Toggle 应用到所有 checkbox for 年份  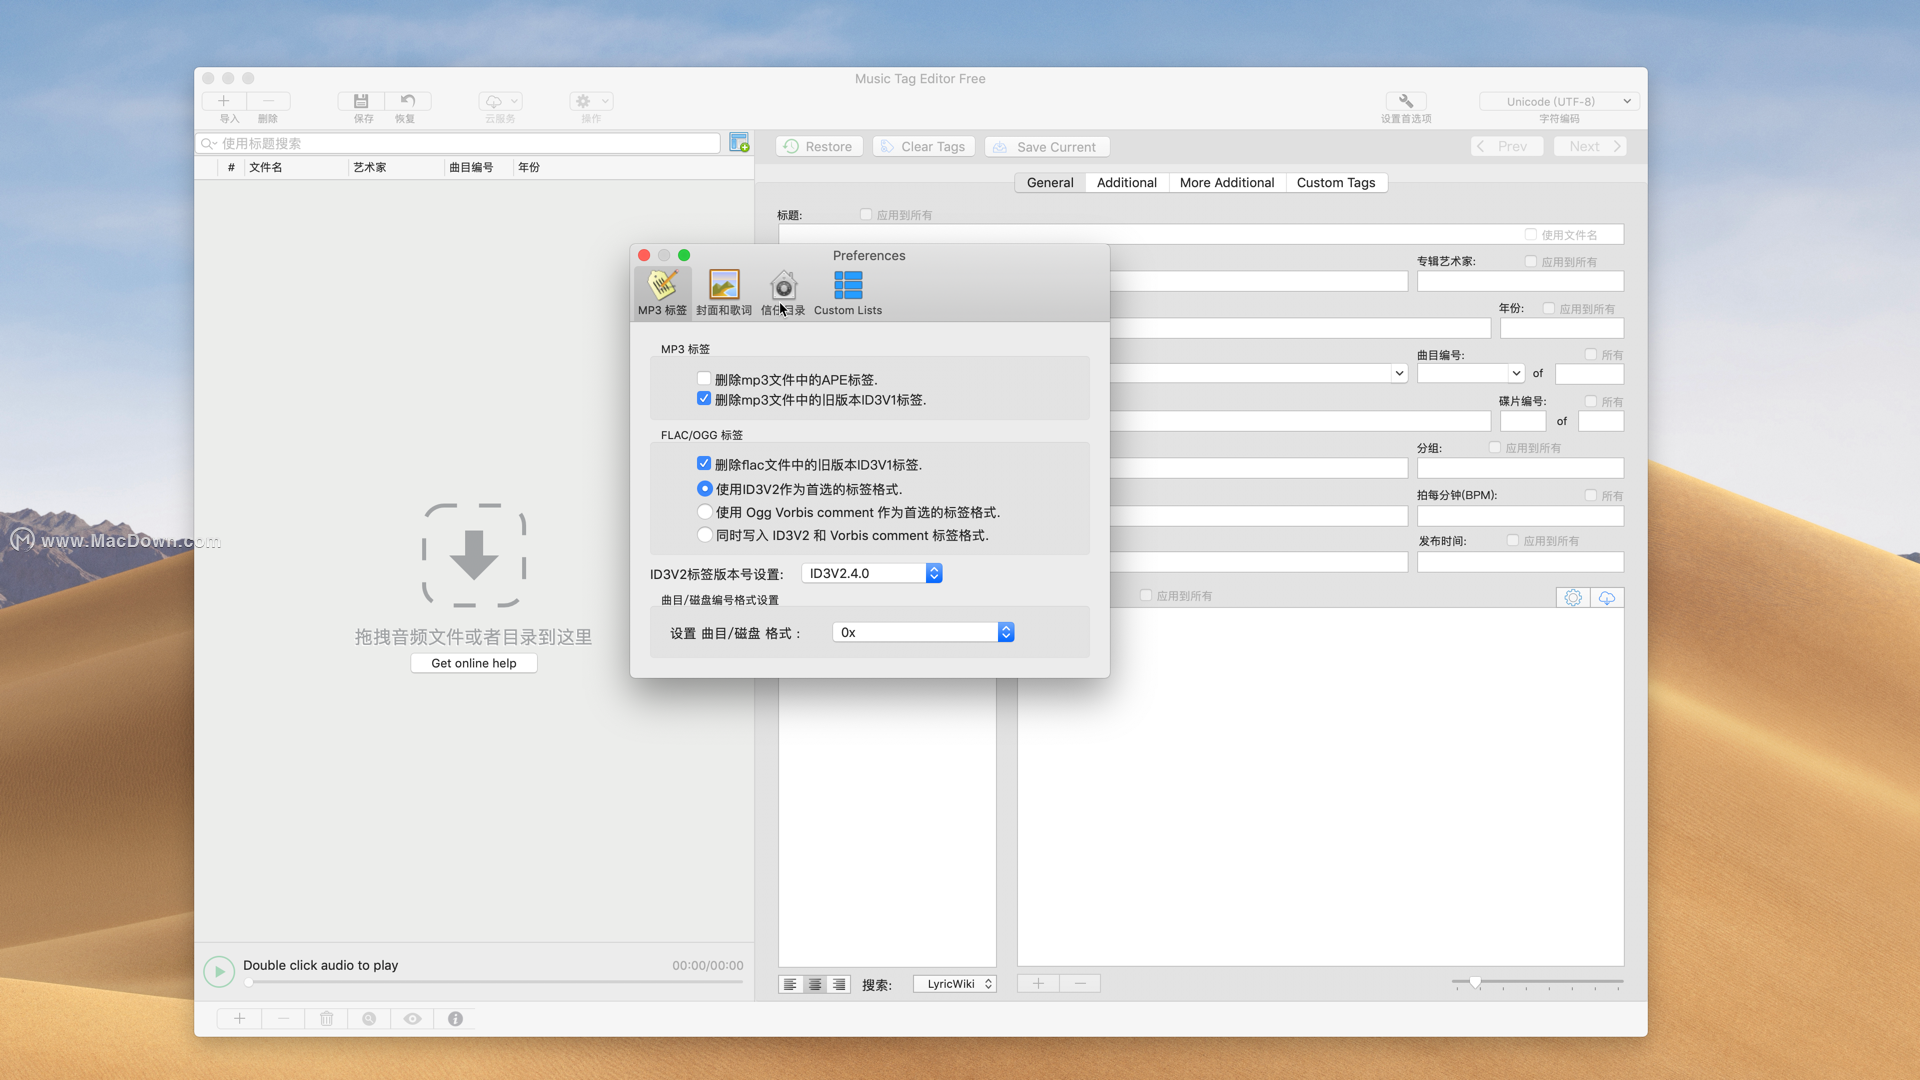click(x=1549, y=308)
